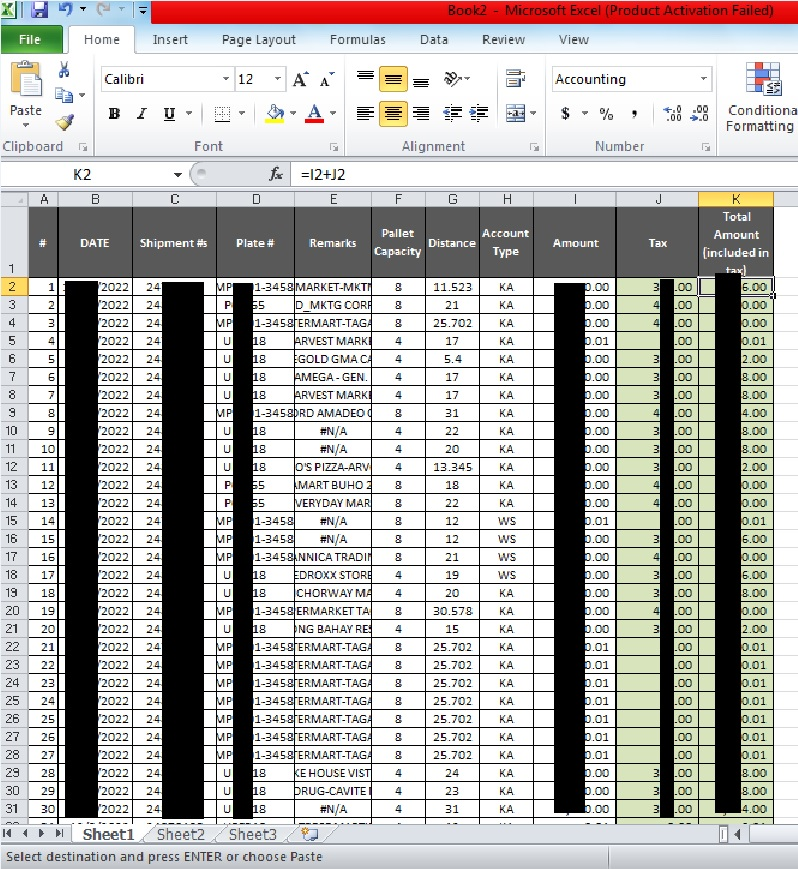This screenshot has width=798, height=869.
Task: Toggle Italic formatting
Action: (142, 114)
